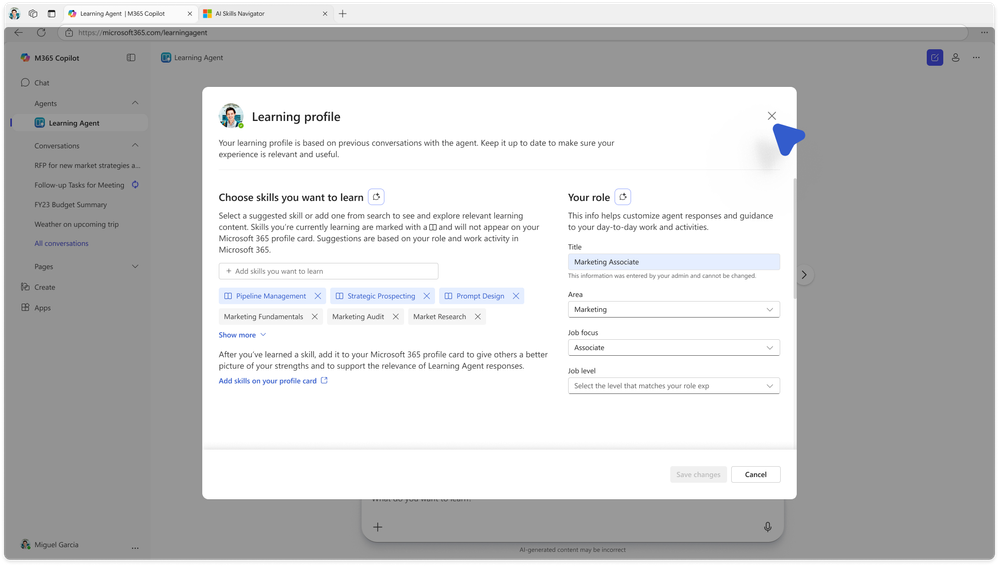Click the right chevron arrow beside dialog
Screen dimensions: 999x566
804,275
